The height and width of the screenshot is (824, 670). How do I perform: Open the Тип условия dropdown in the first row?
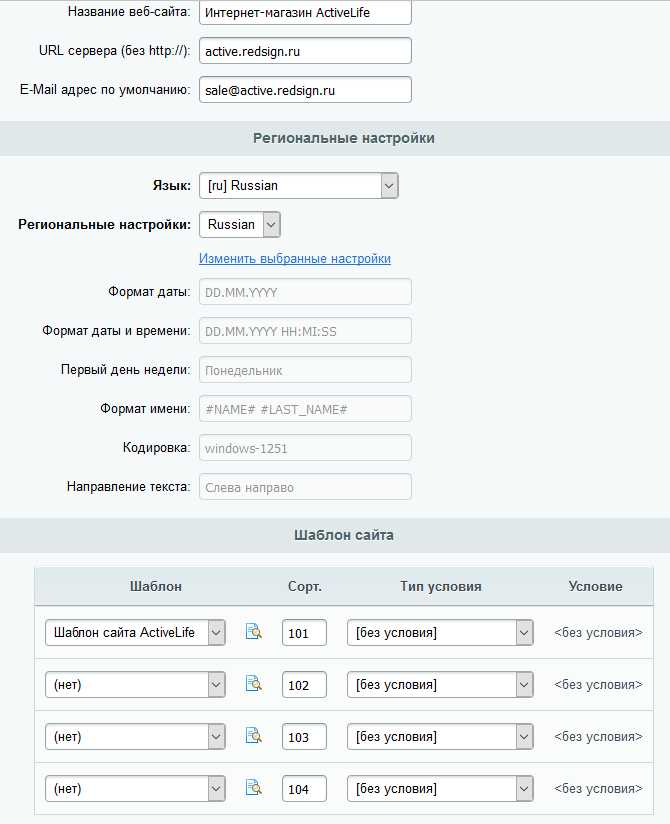pyautogui.click(x=439, y=632)
